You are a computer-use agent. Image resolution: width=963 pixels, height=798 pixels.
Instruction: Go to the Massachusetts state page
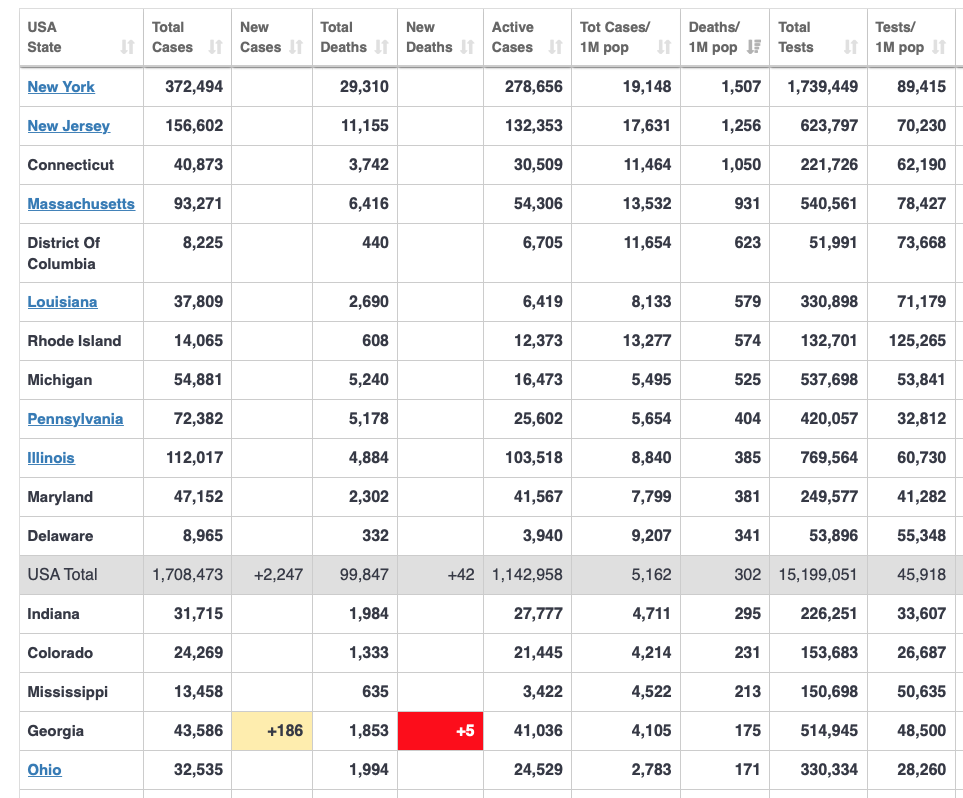pos(81,204)
